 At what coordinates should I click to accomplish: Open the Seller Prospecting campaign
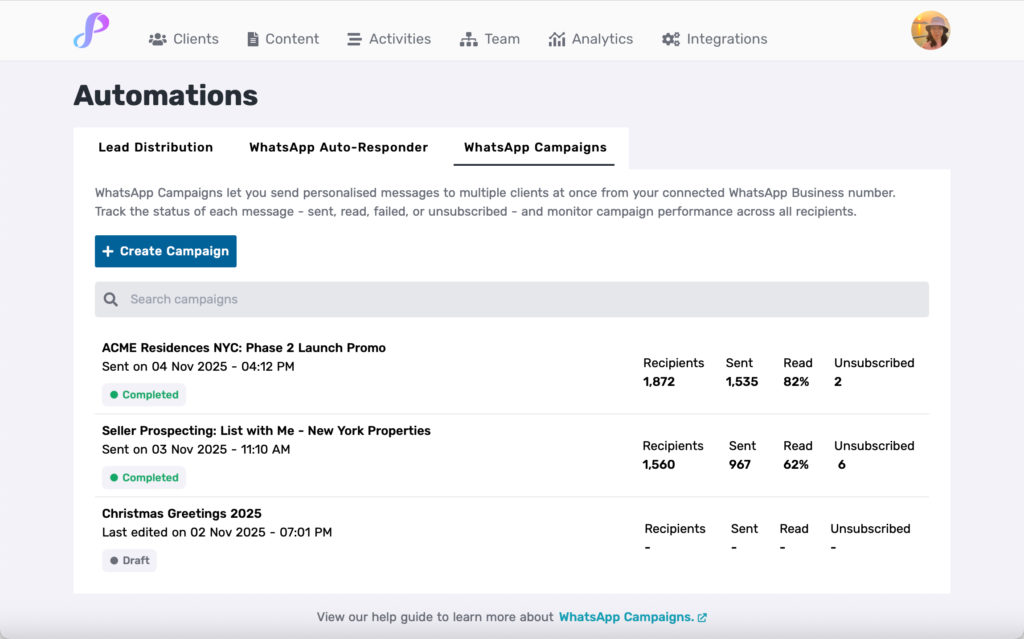[266, 431]
